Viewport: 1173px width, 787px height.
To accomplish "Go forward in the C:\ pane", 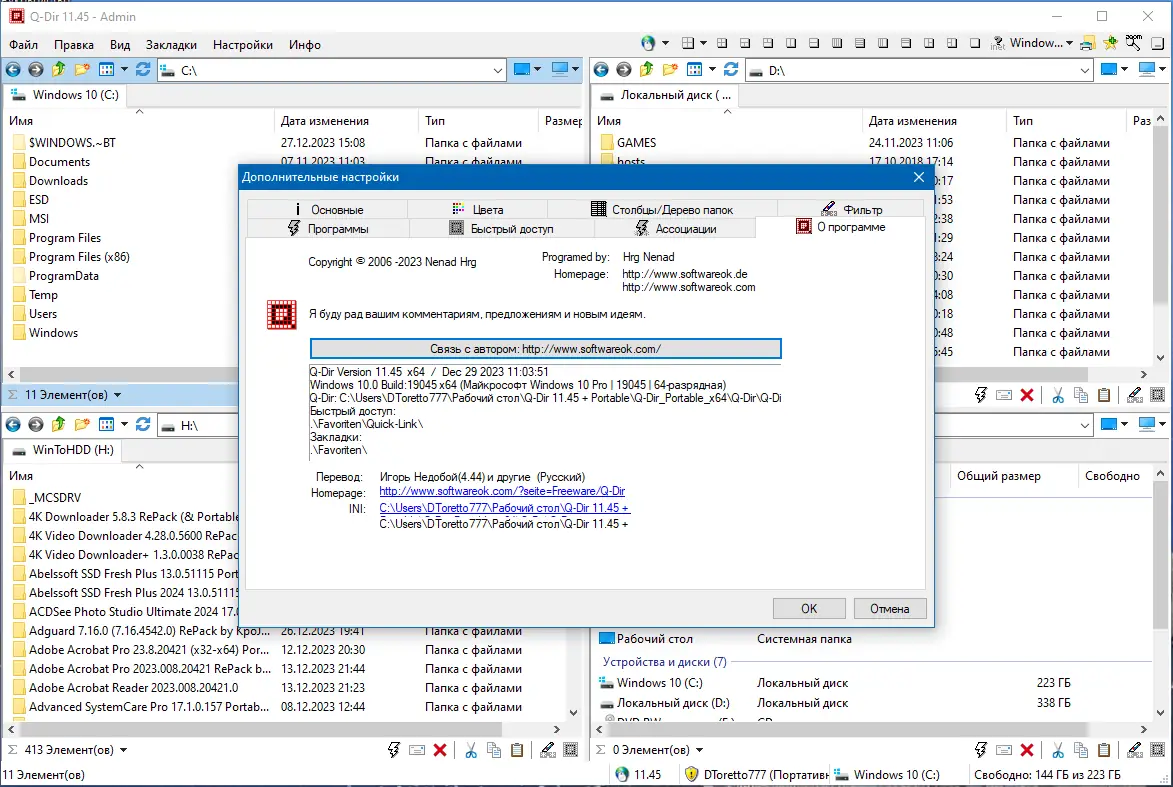I will click(x=36, y=70).
